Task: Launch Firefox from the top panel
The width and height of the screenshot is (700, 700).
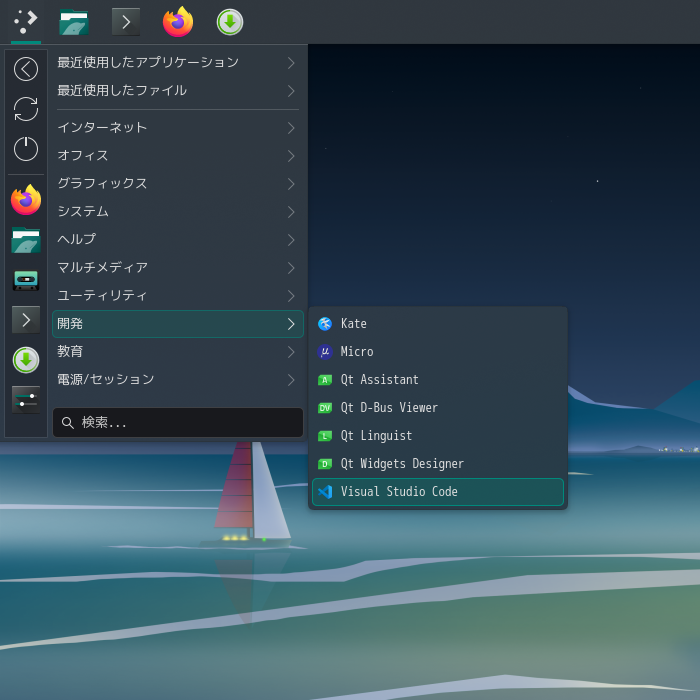Action: (178, 21)
